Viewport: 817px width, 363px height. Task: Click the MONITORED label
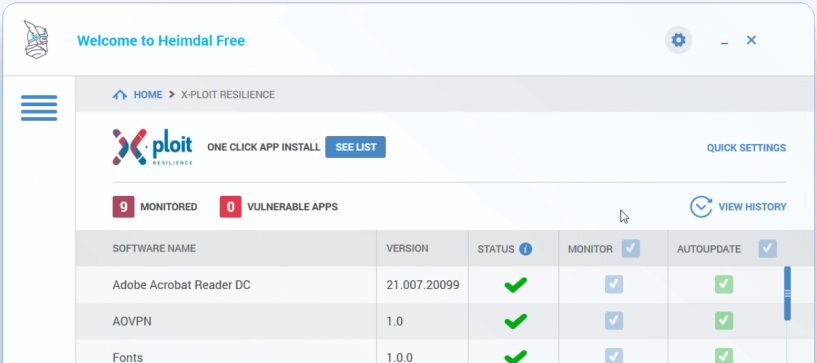point(169,207)
